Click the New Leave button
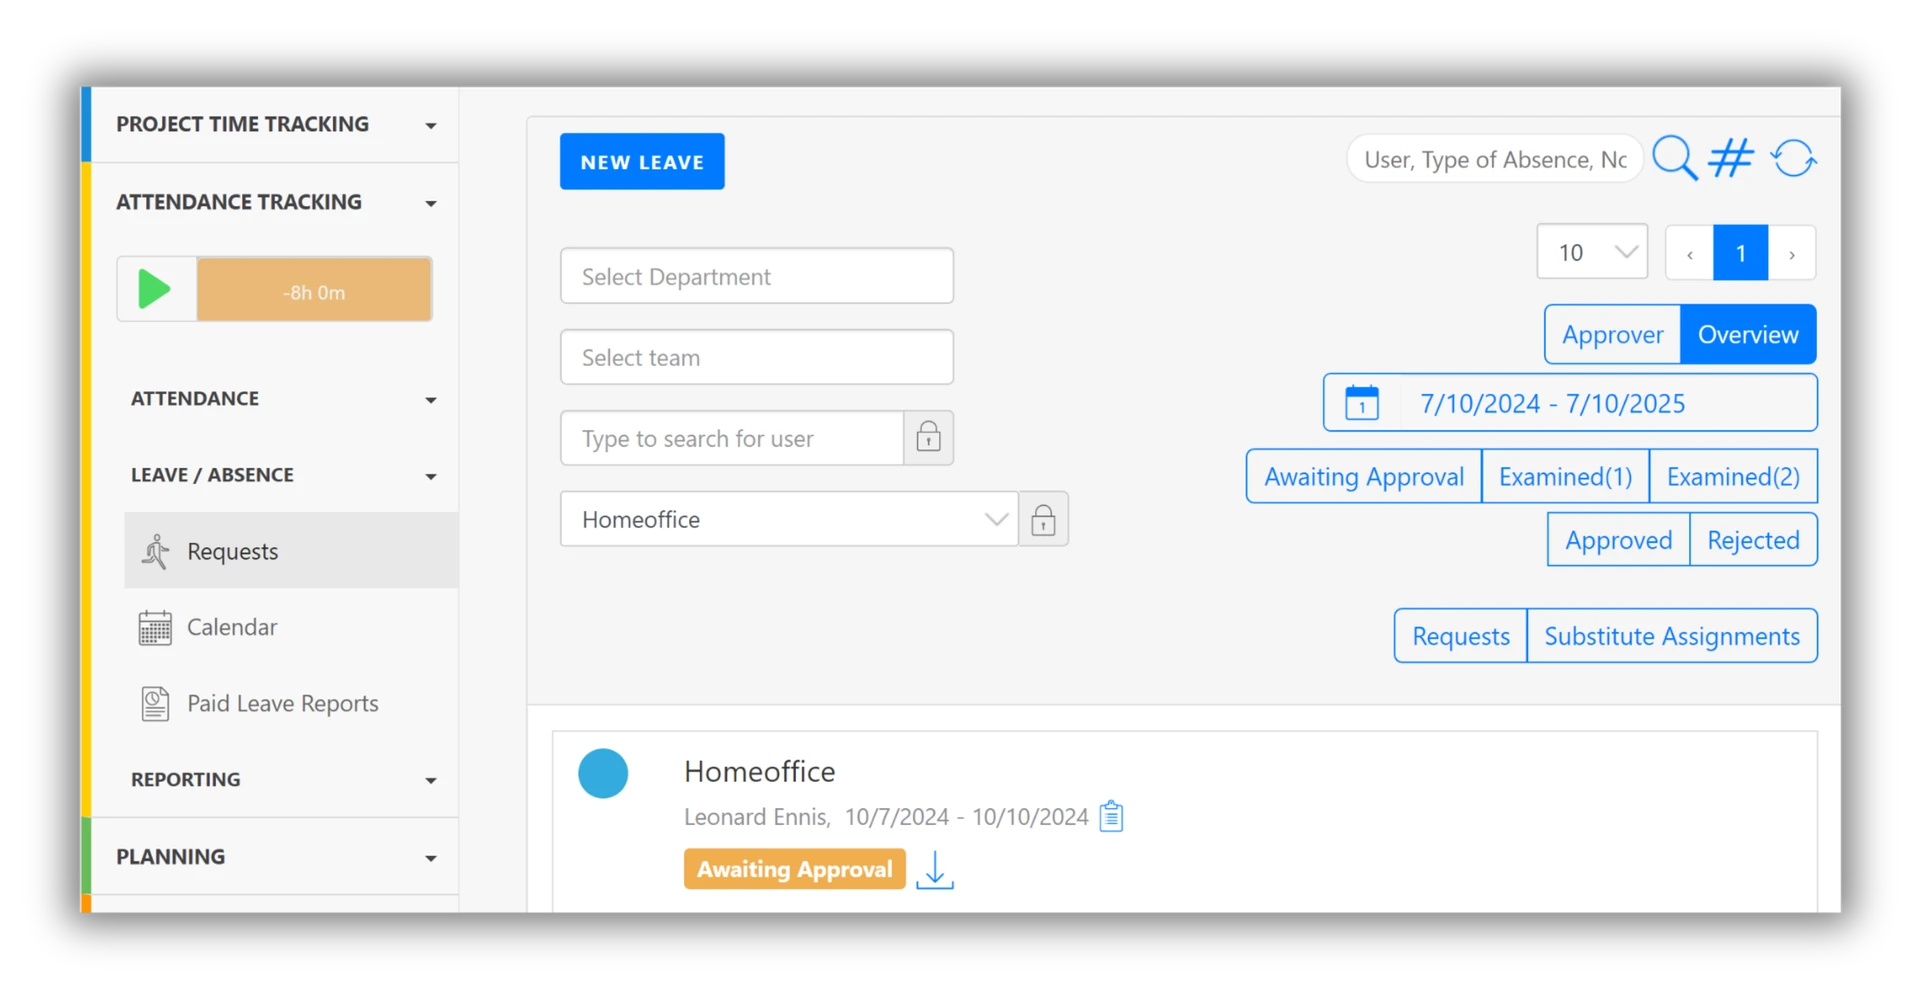This screenshot has height=1000, width=1920. tap(642, 162)
